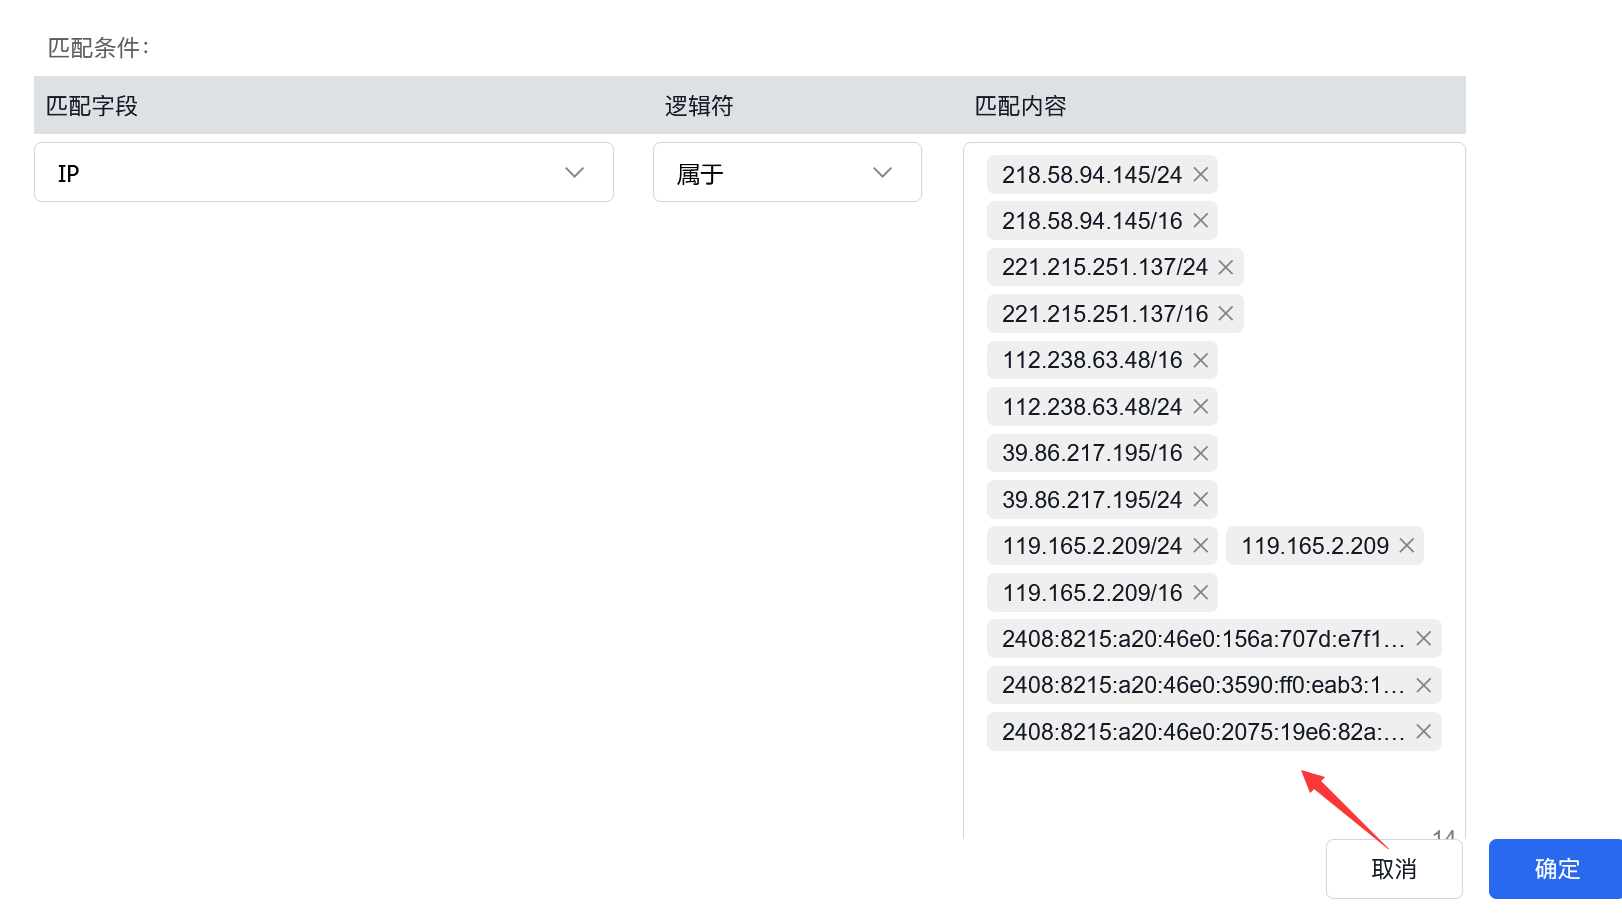Viewport: 1622px width, 916px height.
Task: Remove the 119.165.2.209/16 tag
Action: (1200, 592)
